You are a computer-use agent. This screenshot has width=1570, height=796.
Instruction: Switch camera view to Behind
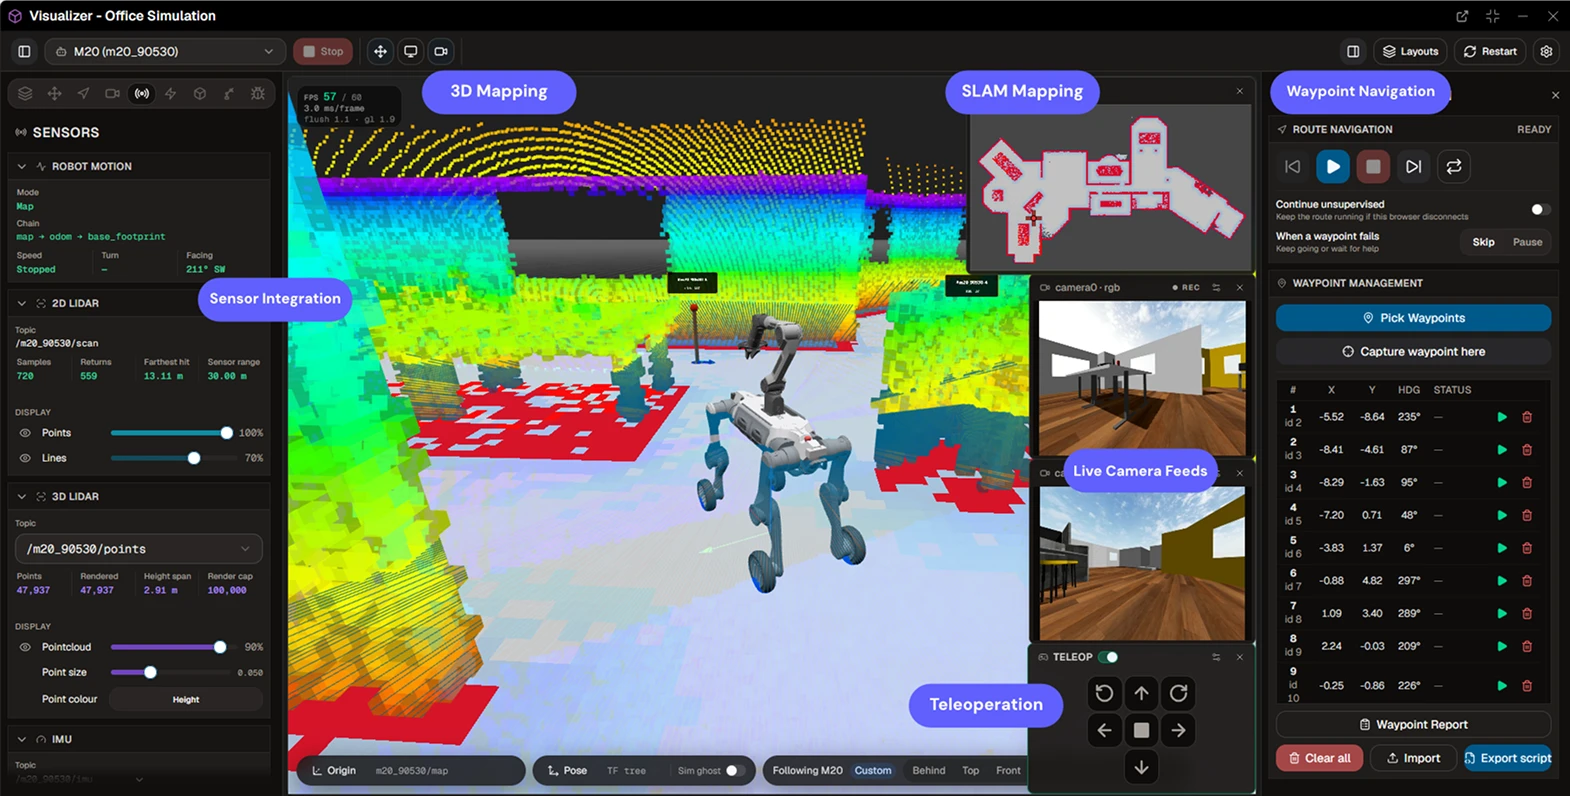click(x=928, y=771)
